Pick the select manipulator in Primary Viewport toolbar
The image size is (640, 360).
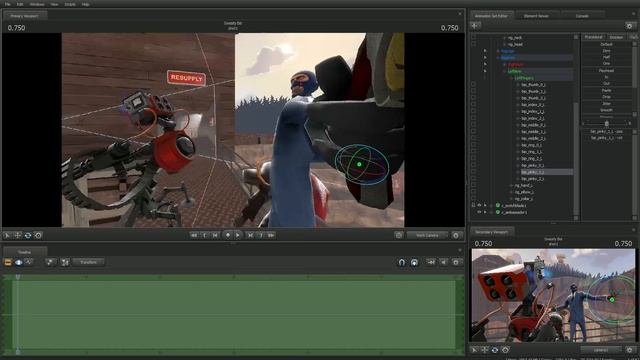click(7, 236)
